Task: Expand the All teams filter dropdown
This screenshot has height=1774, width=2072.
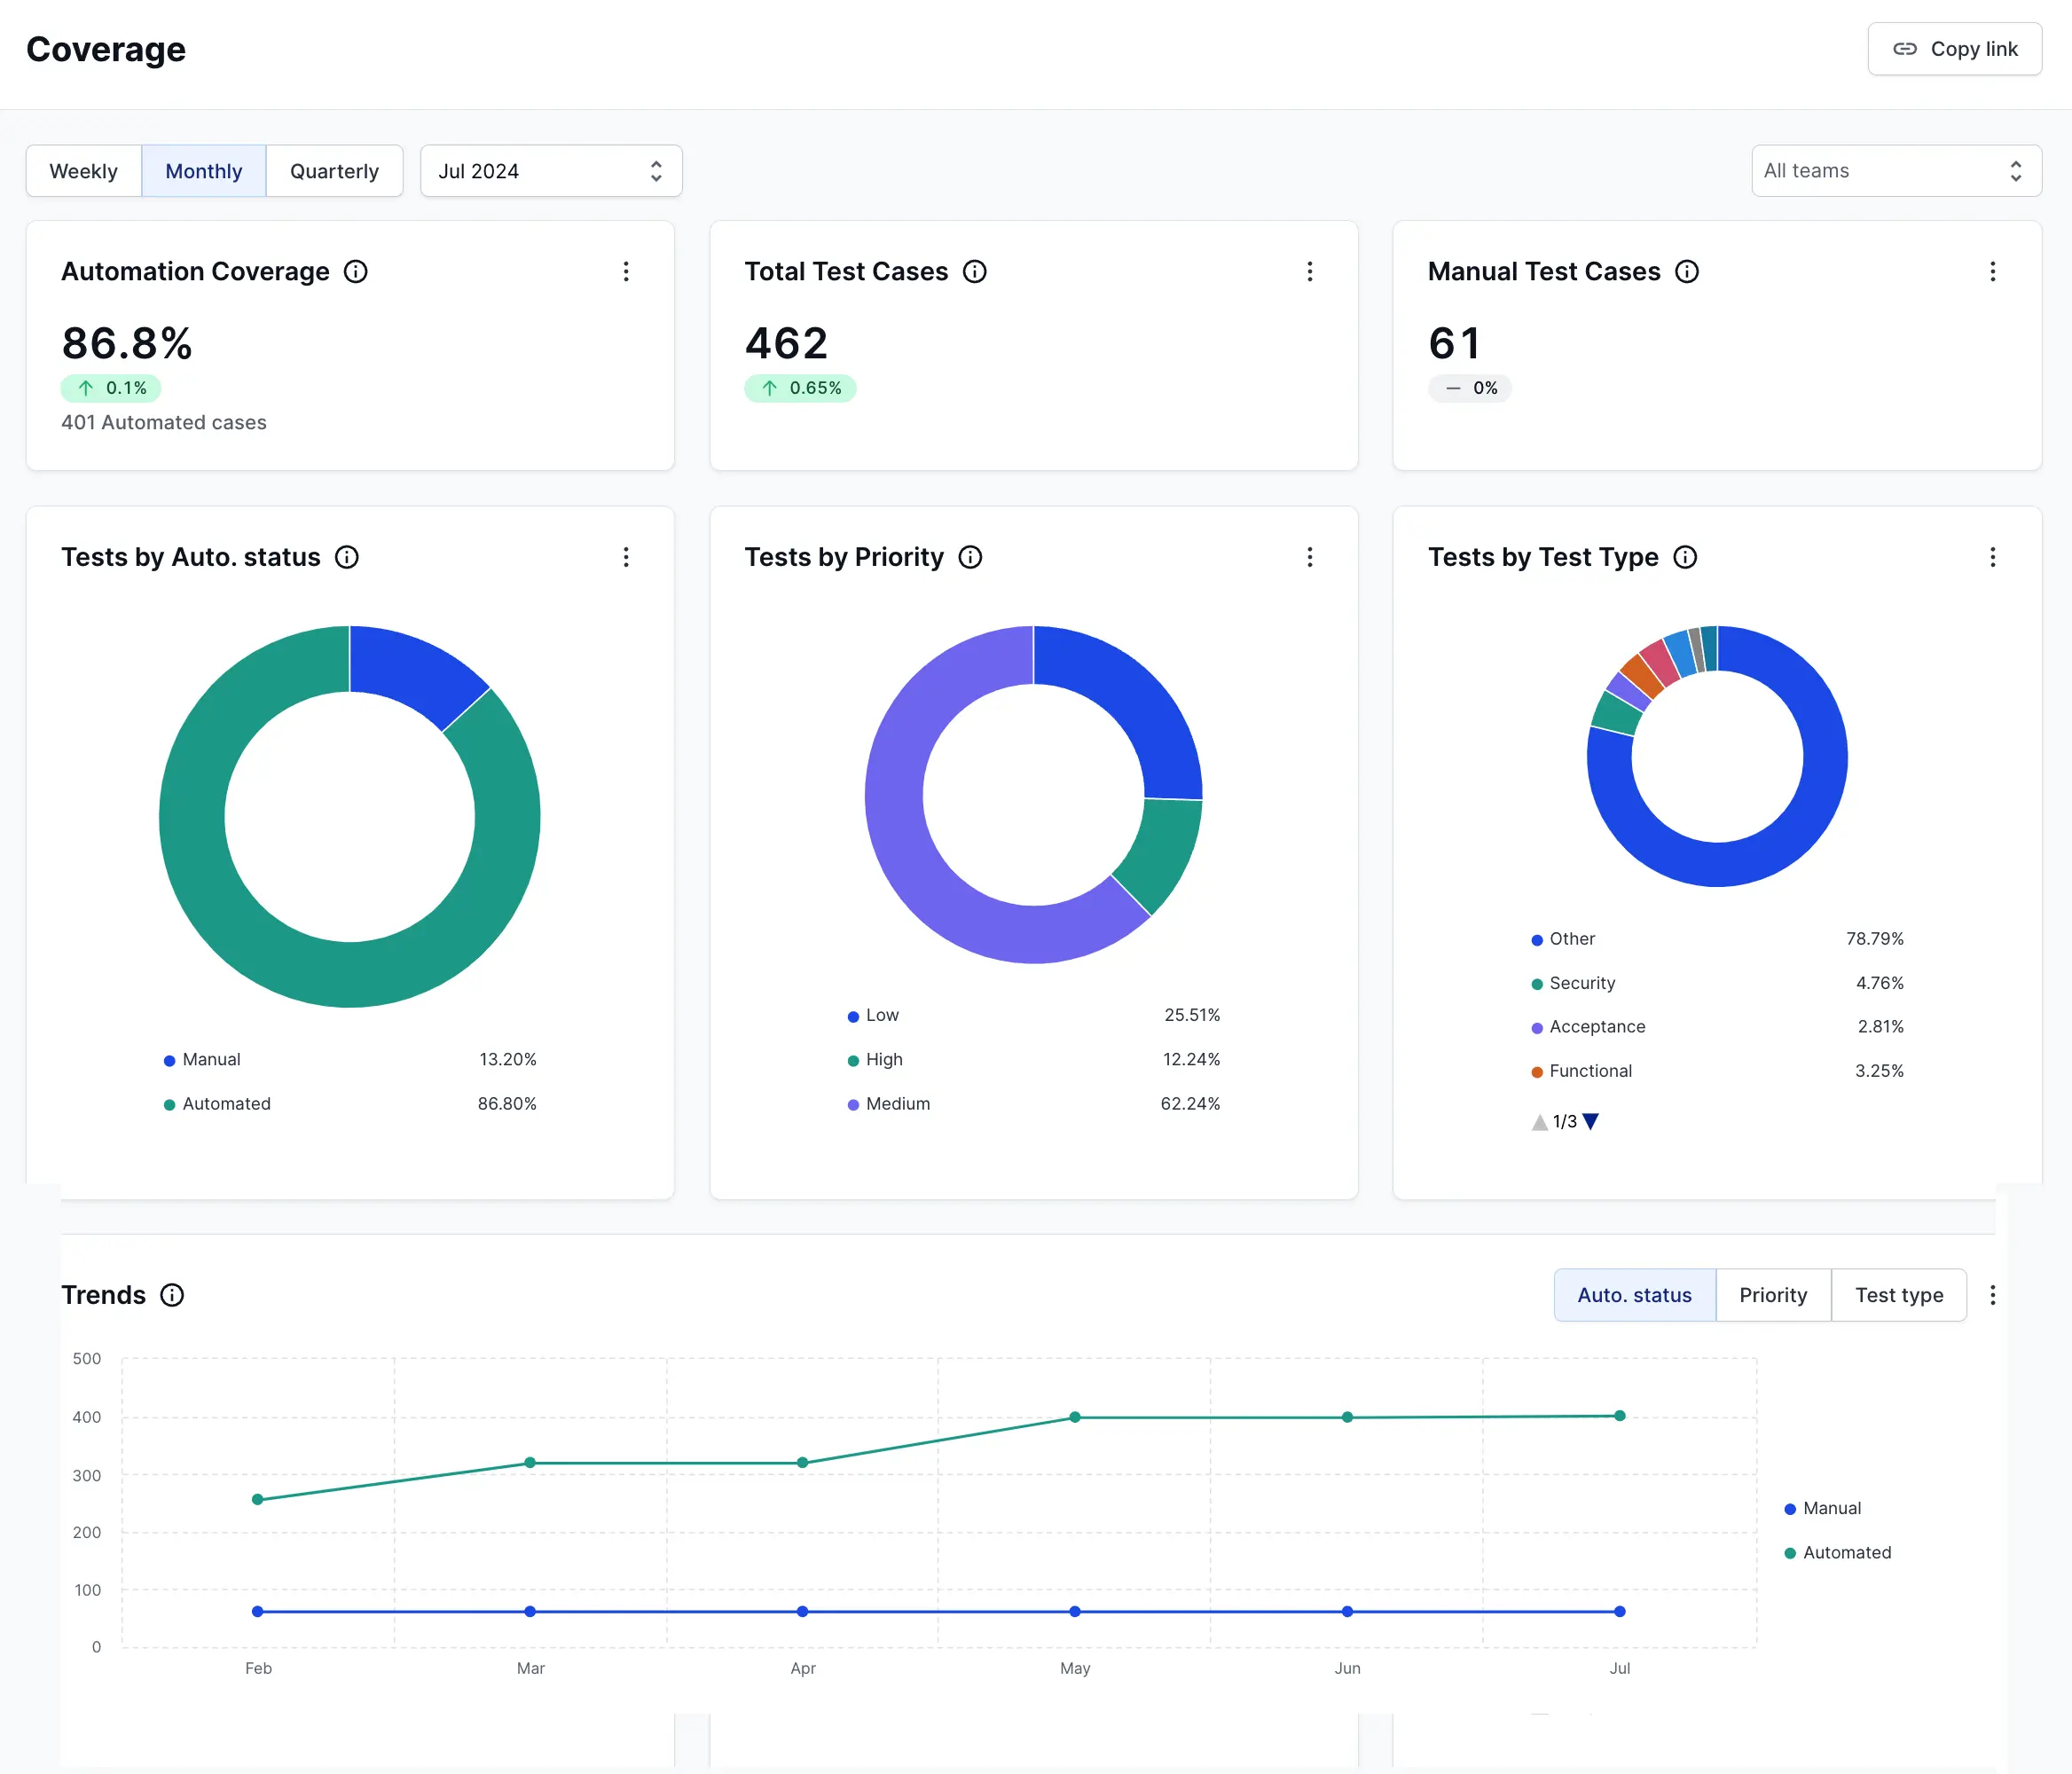Action: point(1895,171)
